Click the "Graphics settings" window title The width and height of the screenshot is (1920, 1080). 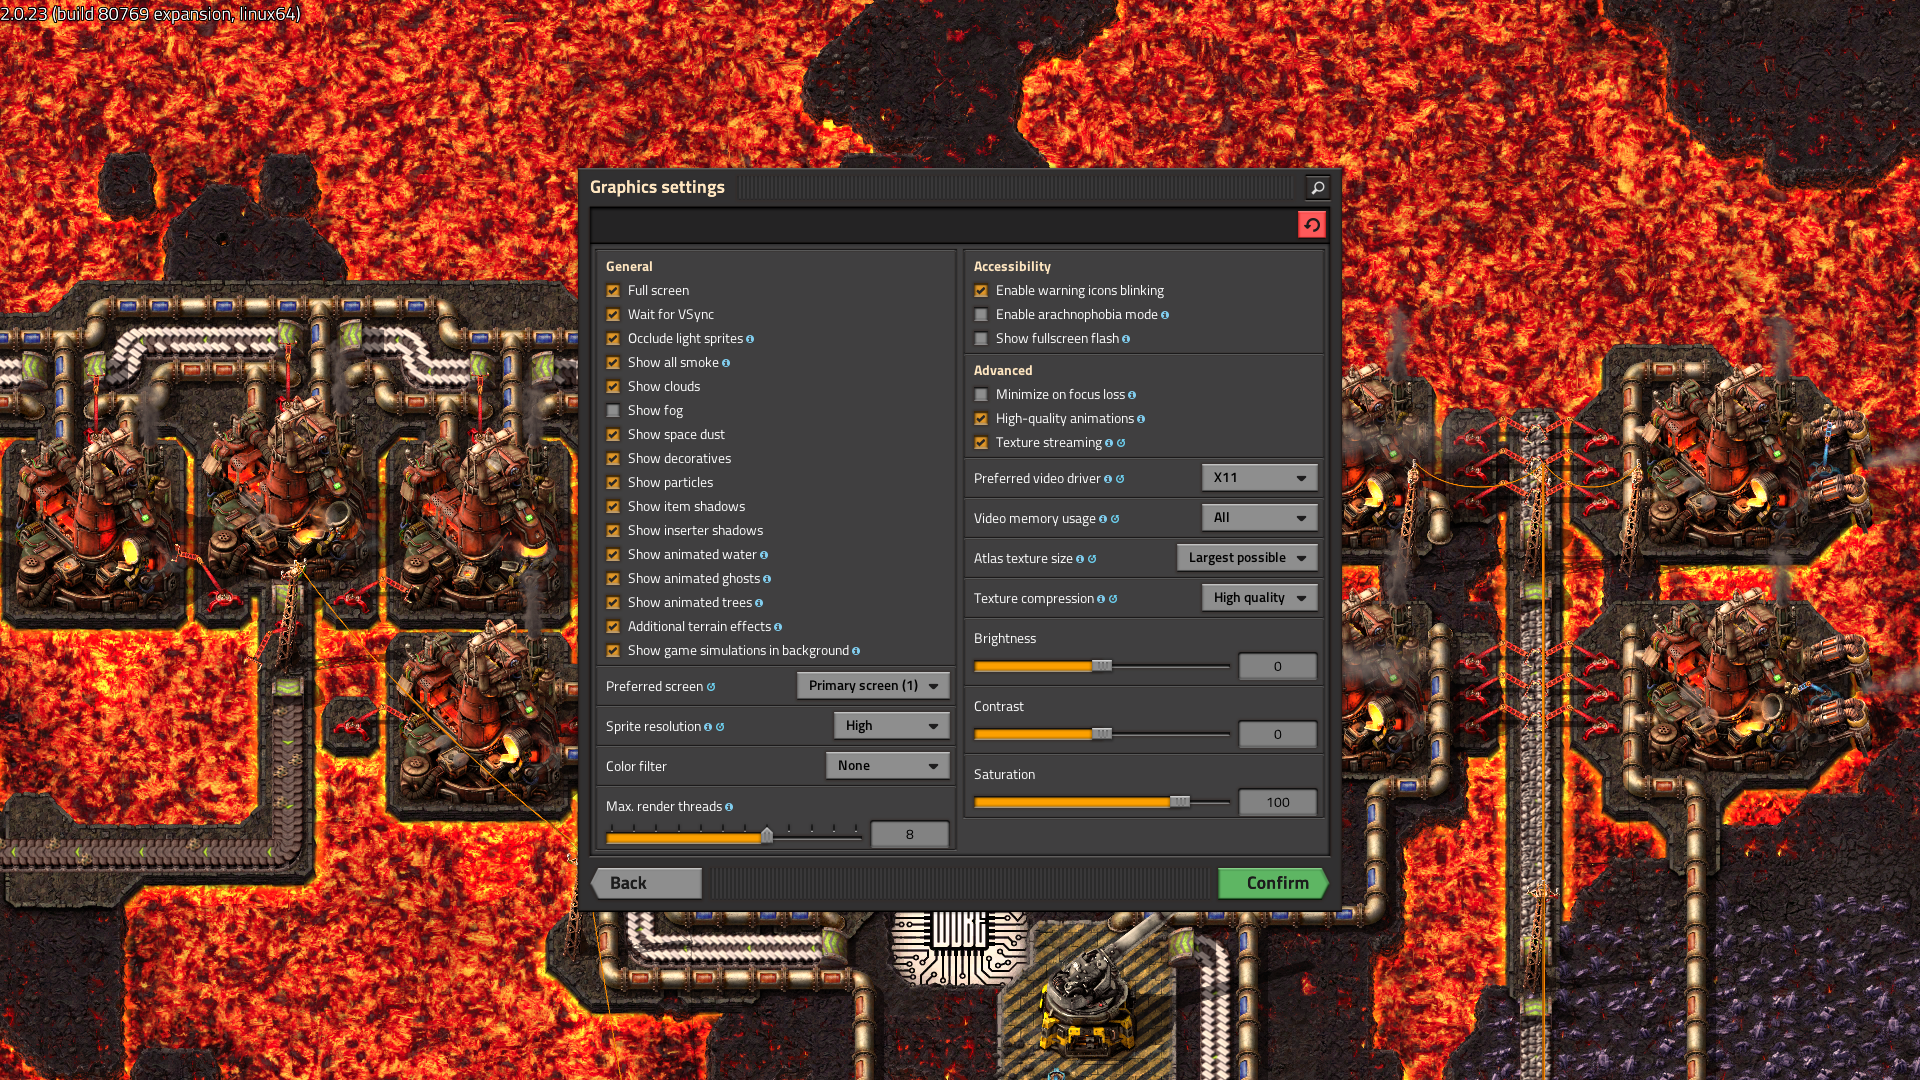pos(657,187)
